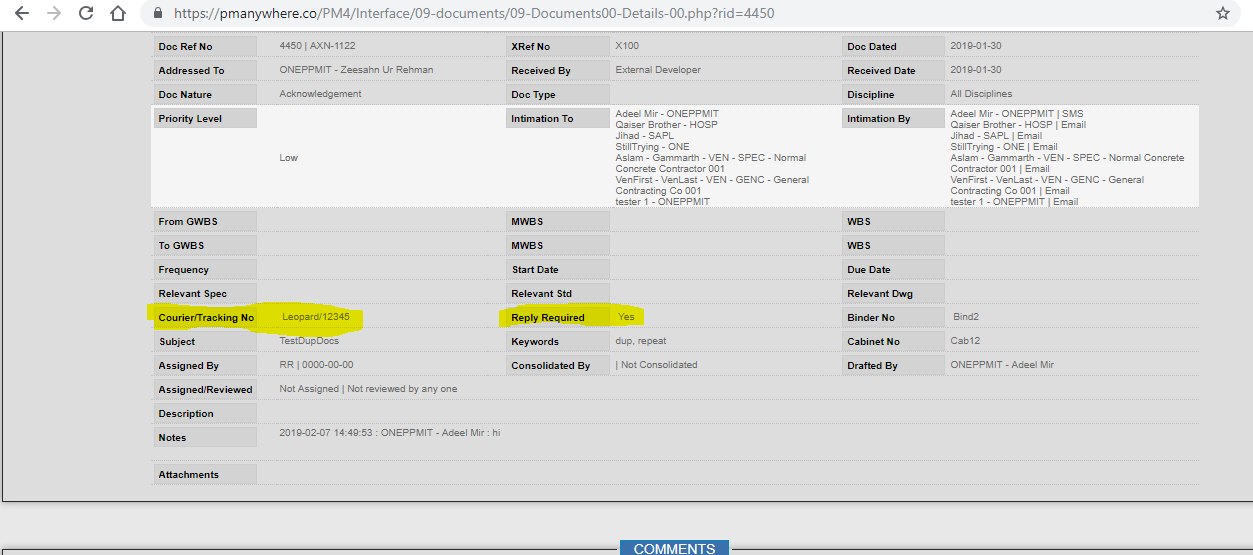This screenshot has height=555, width=1253.
Task: Go to the browser home page
Action: (x=118, y=14)
